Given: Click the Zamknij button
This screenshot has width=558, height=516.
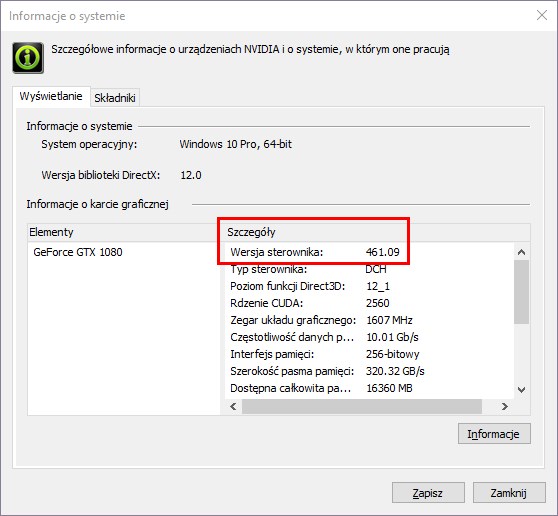Looking at the screenshot, I should [x=509, y=493].
